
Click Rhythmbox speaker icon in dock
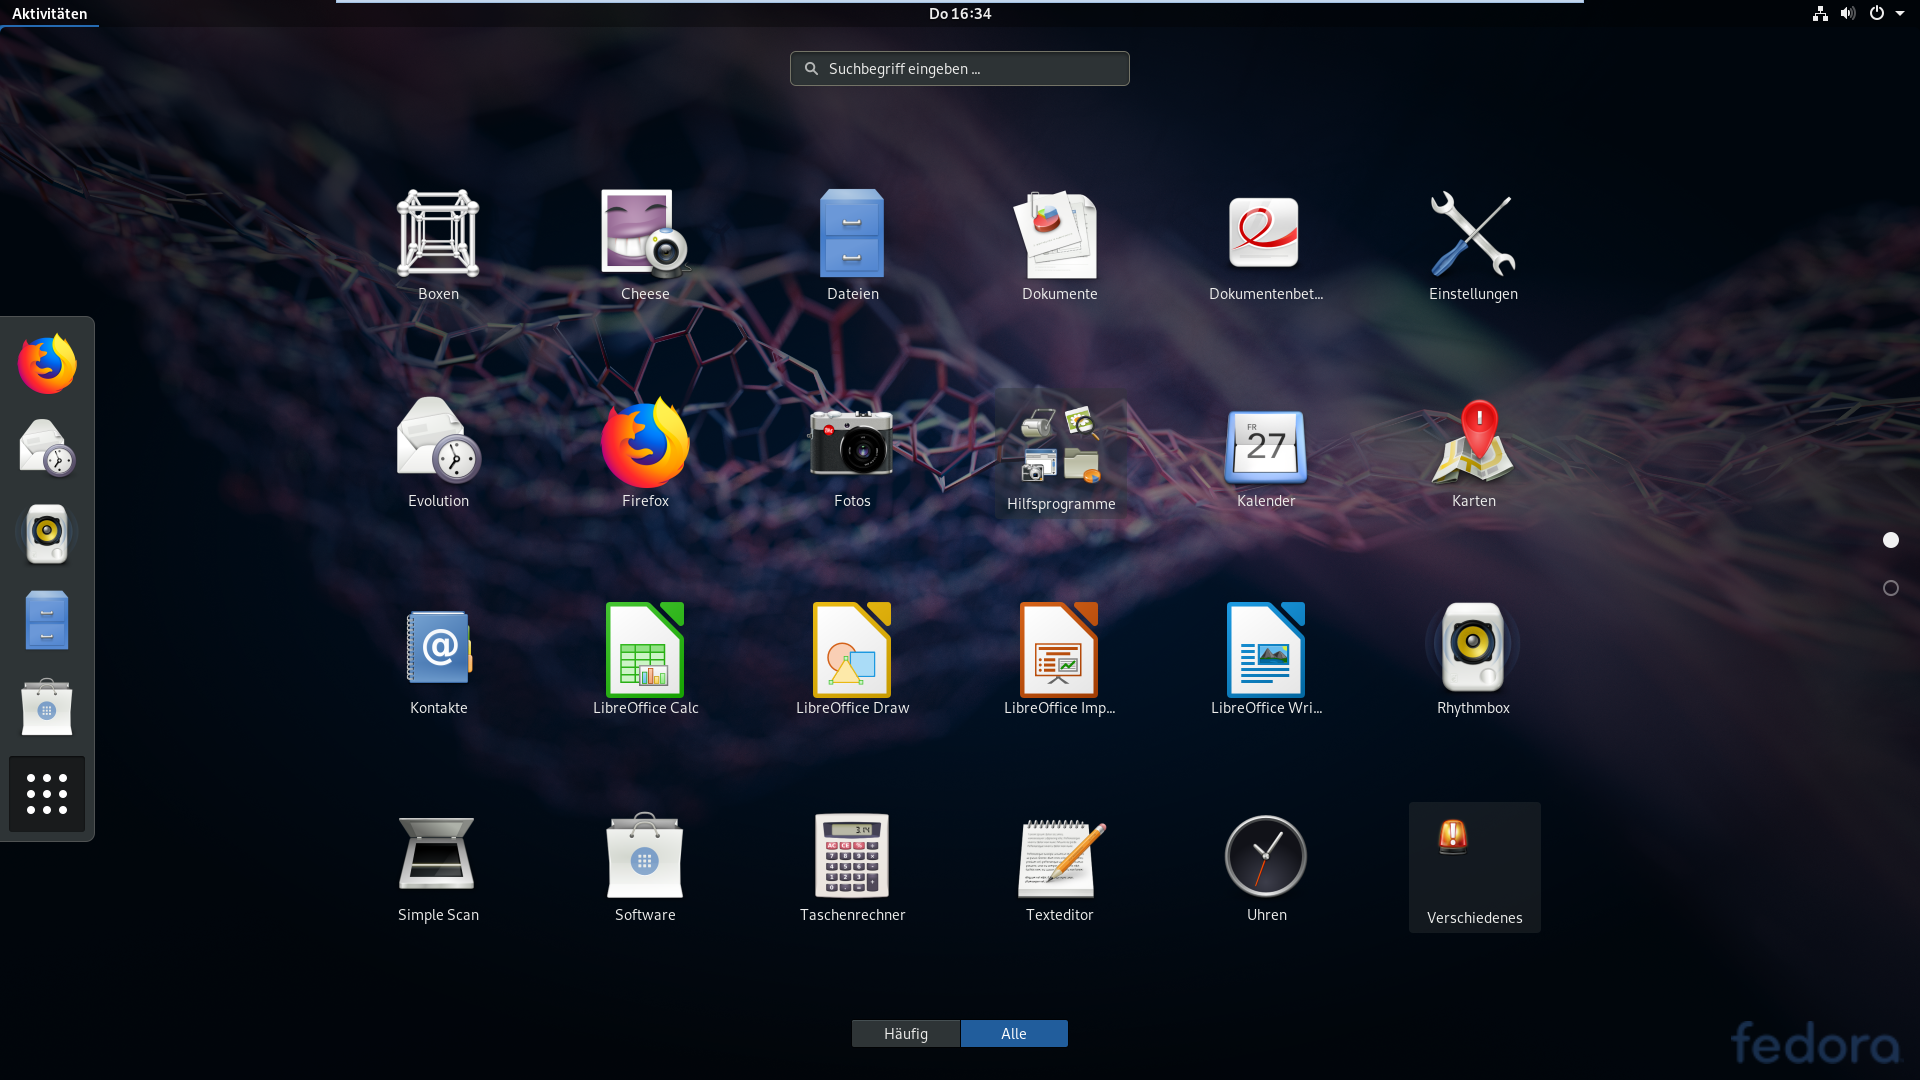(47, 534)
